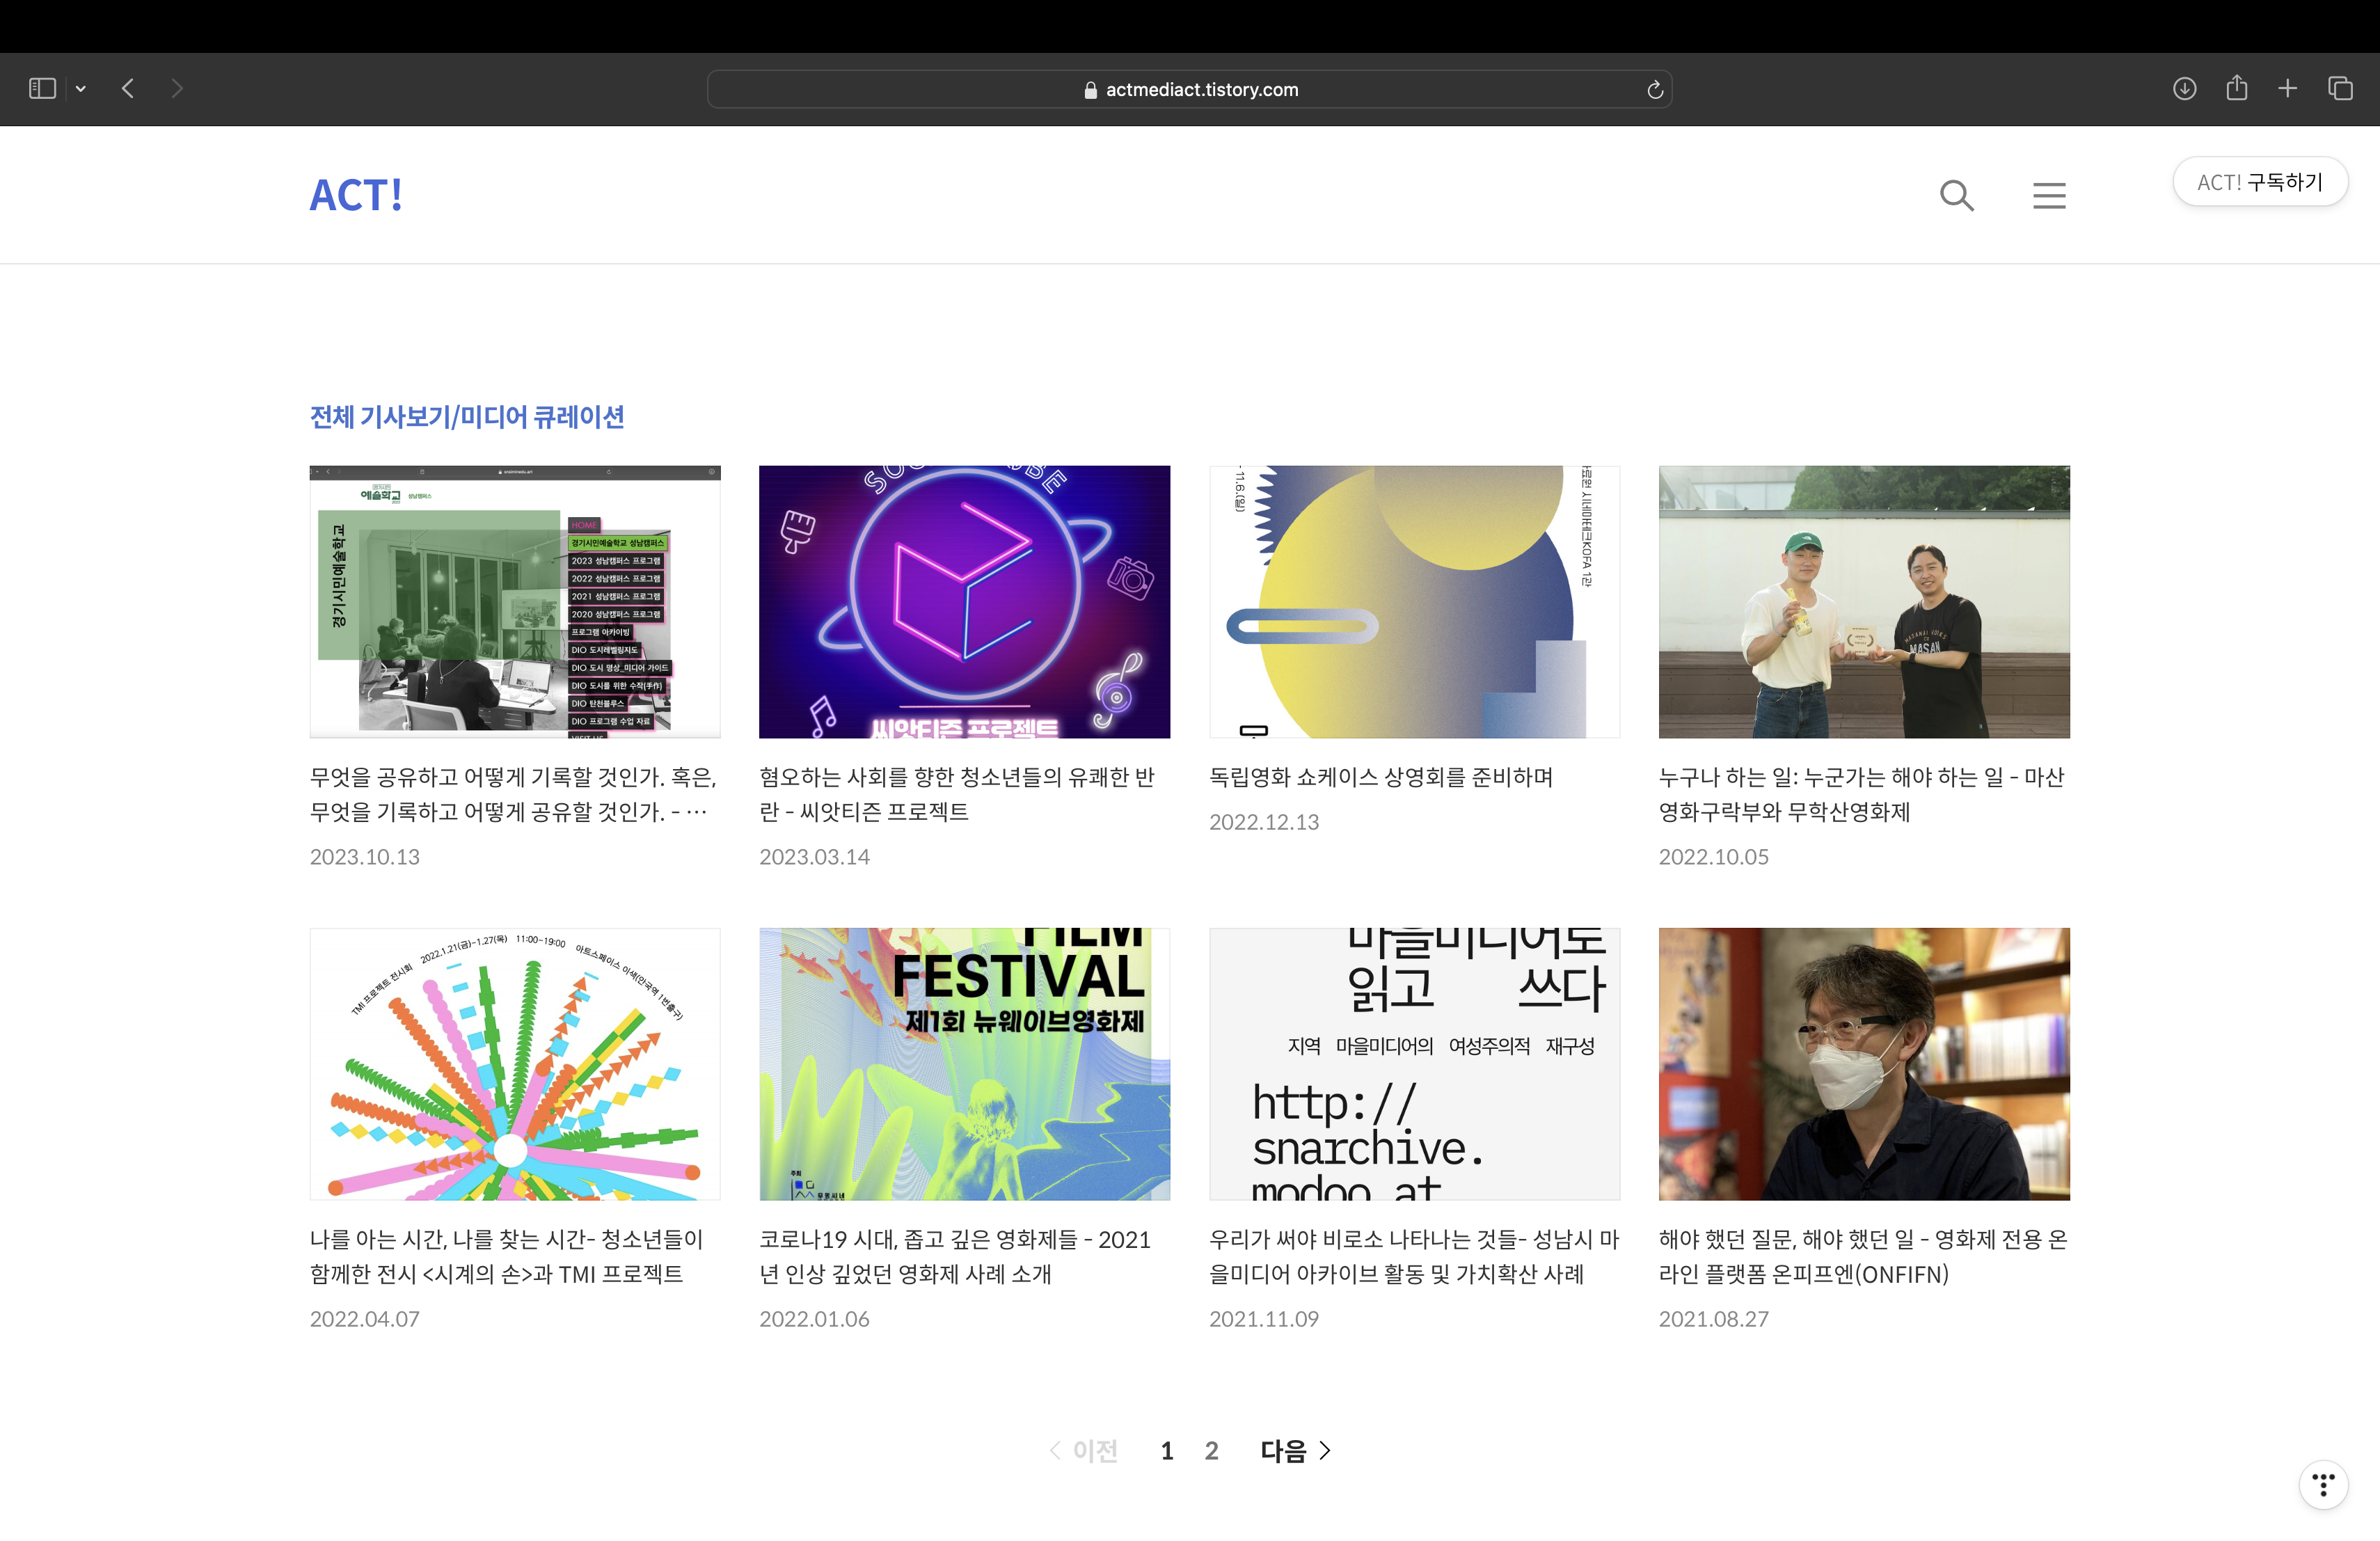The width and height of the screenshot is (2380, 1541).
Task: Open the 씨앗티즌 프로젝트 neon thumbnail
Action: click(x=964, y=601)
